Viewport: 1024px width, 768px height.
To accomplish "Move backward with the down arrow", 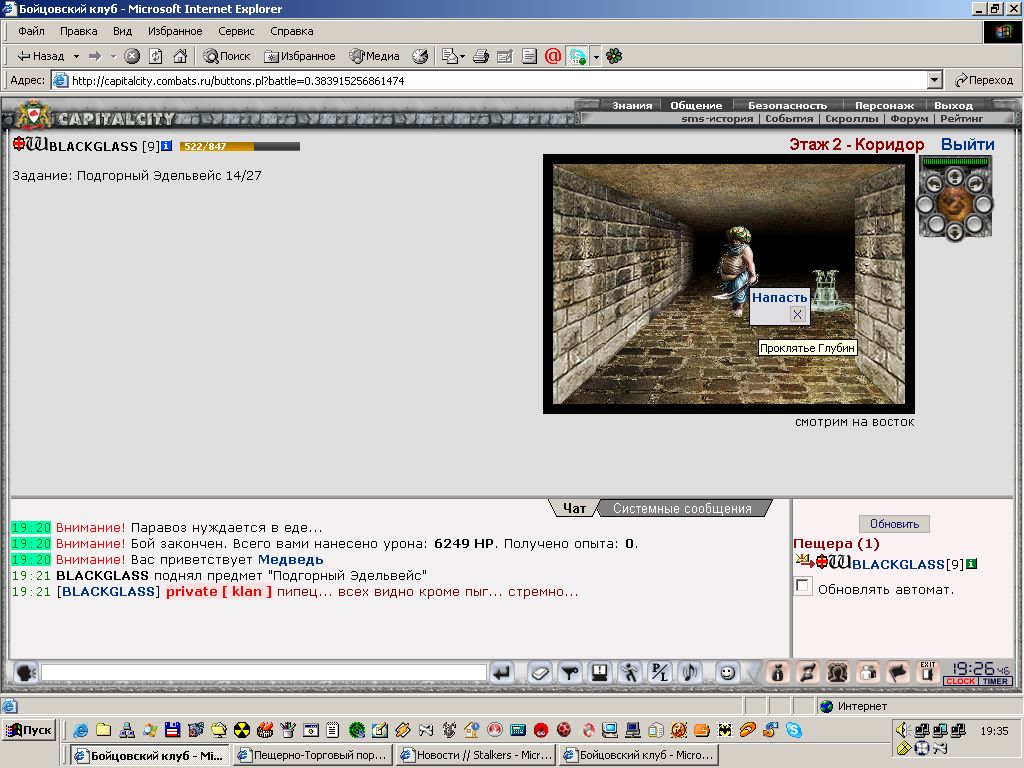I will coord(955,232).
